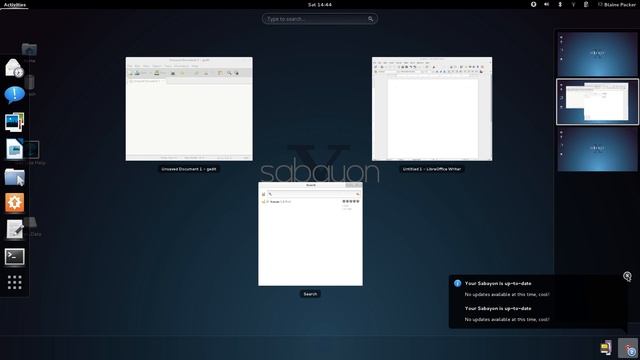Open the volume speaker icon in top bar

click(547, 4)
